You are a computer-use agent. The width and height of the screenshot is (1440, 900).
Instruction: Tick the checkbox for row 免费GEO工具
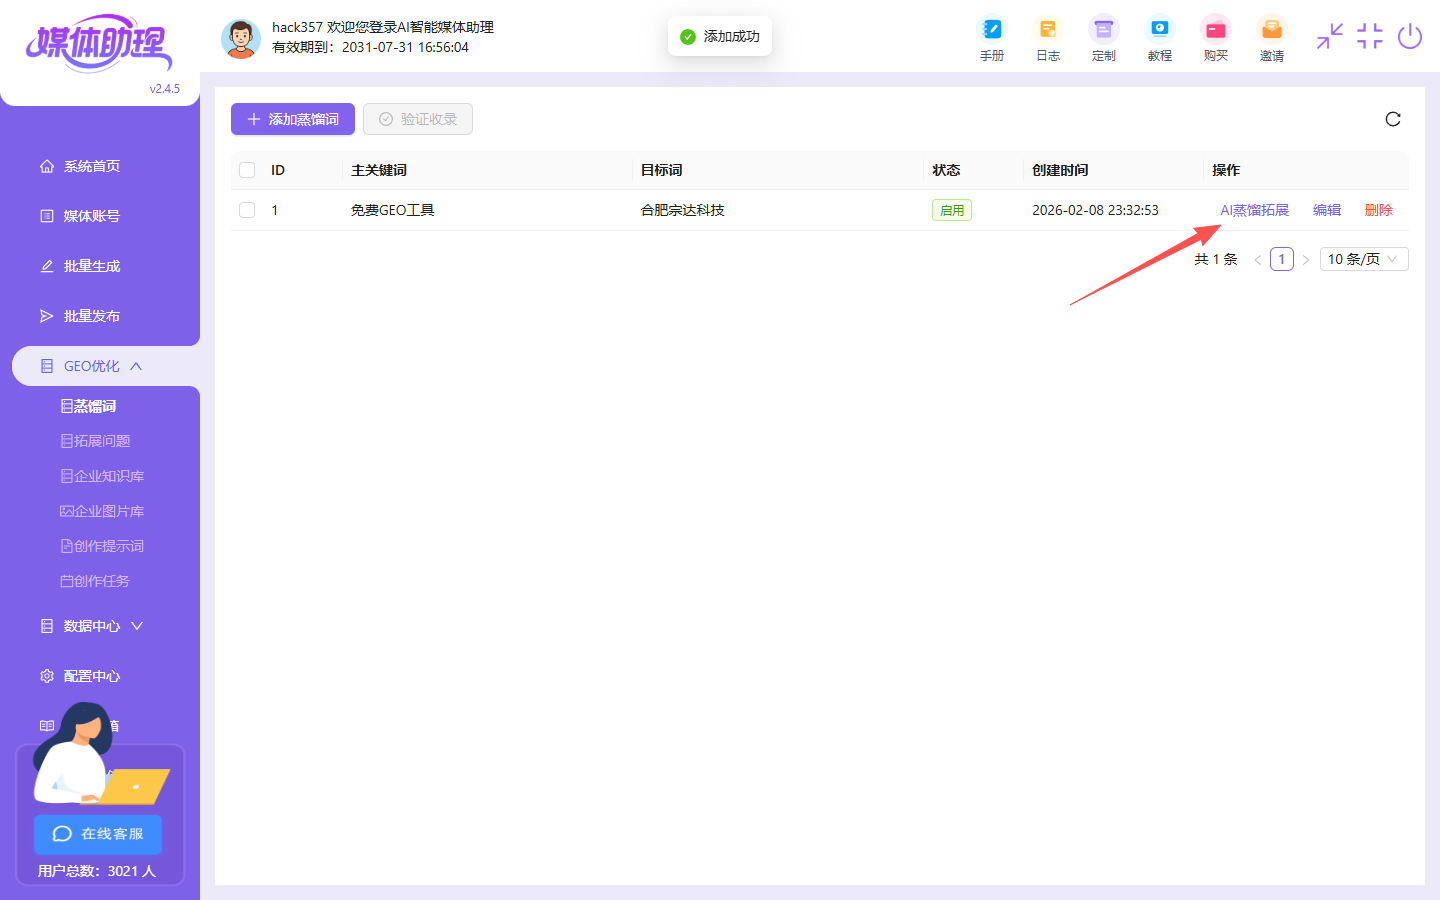[247, 210]
